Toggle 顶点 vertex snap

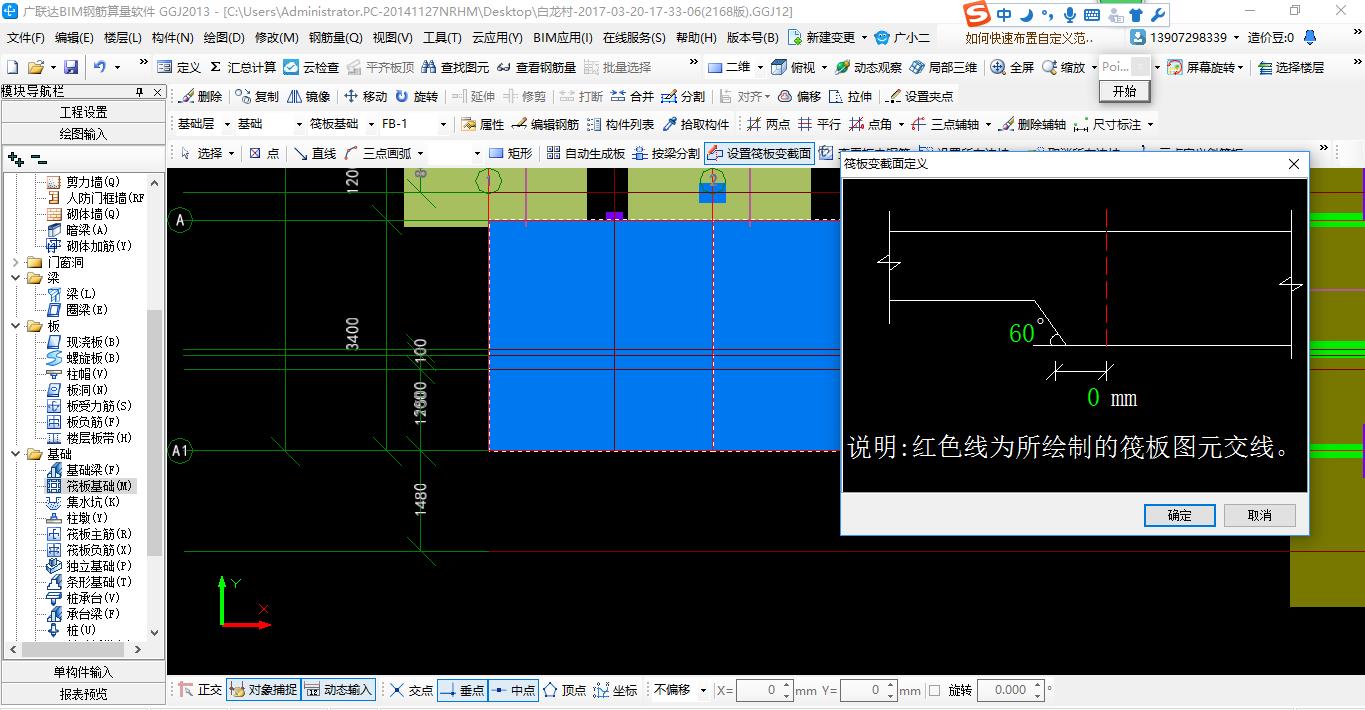point(565,690)
